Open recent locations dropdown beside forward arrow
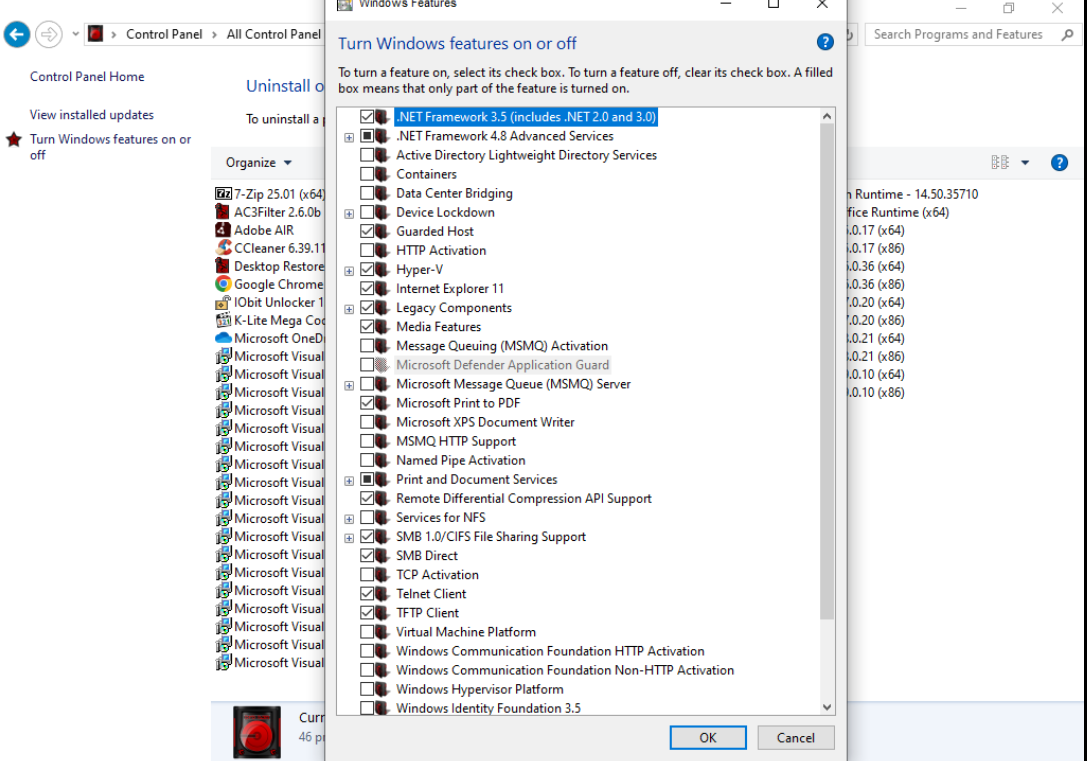Image resolution: width=1087 pixels, height=761 pixels. pos(76,34)
